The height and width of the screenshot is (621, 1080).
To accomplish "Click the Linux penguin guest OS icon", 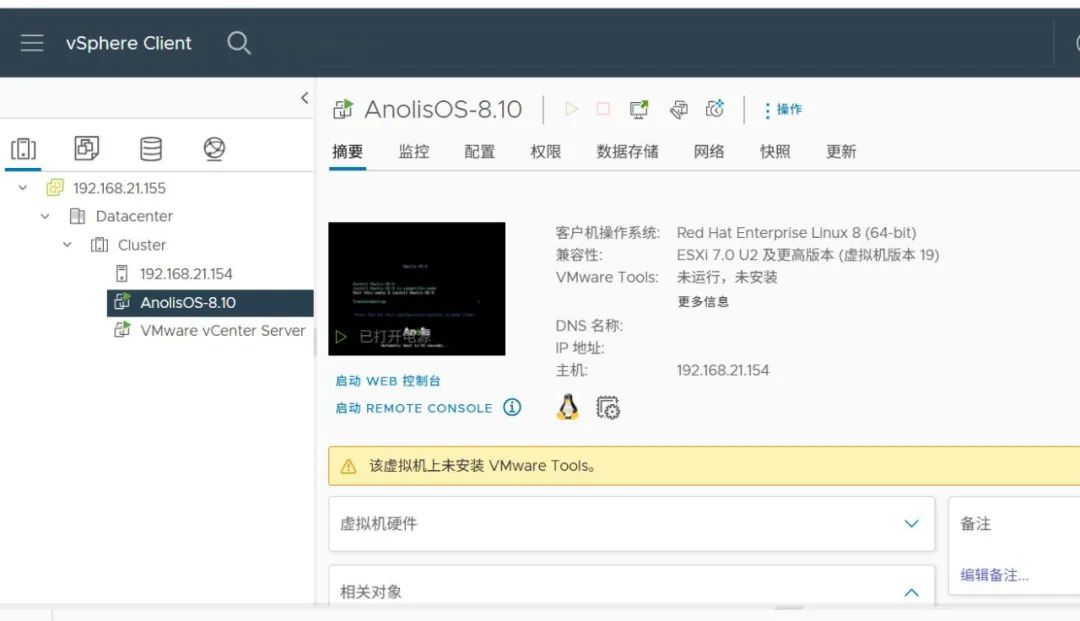I will (x=568, y=407).
